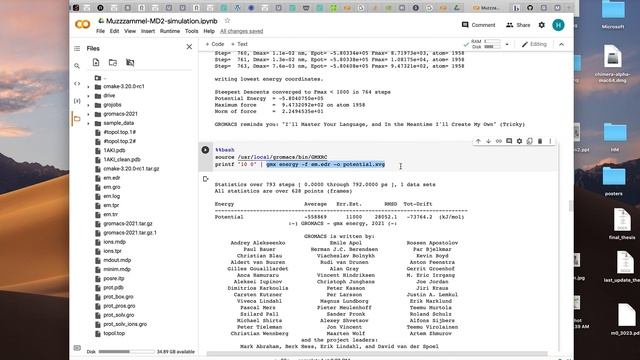The width and height of the screenshot is (640, 360).
Task: Select em.tpr file
Action: 111,205
